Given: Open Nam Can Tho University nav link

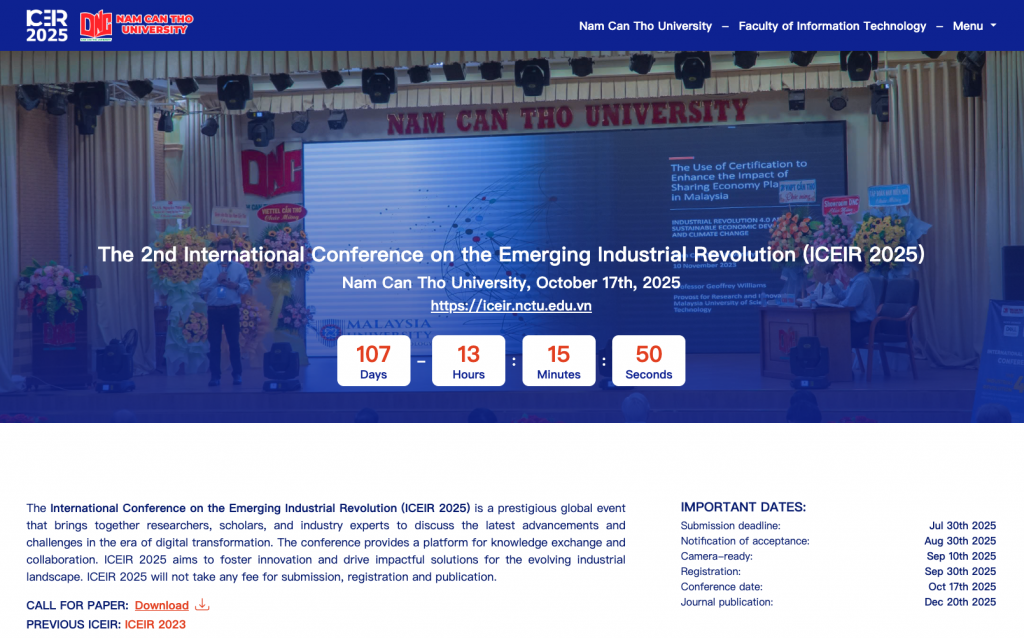Looking at the screenshot, I should click(645, 26).
